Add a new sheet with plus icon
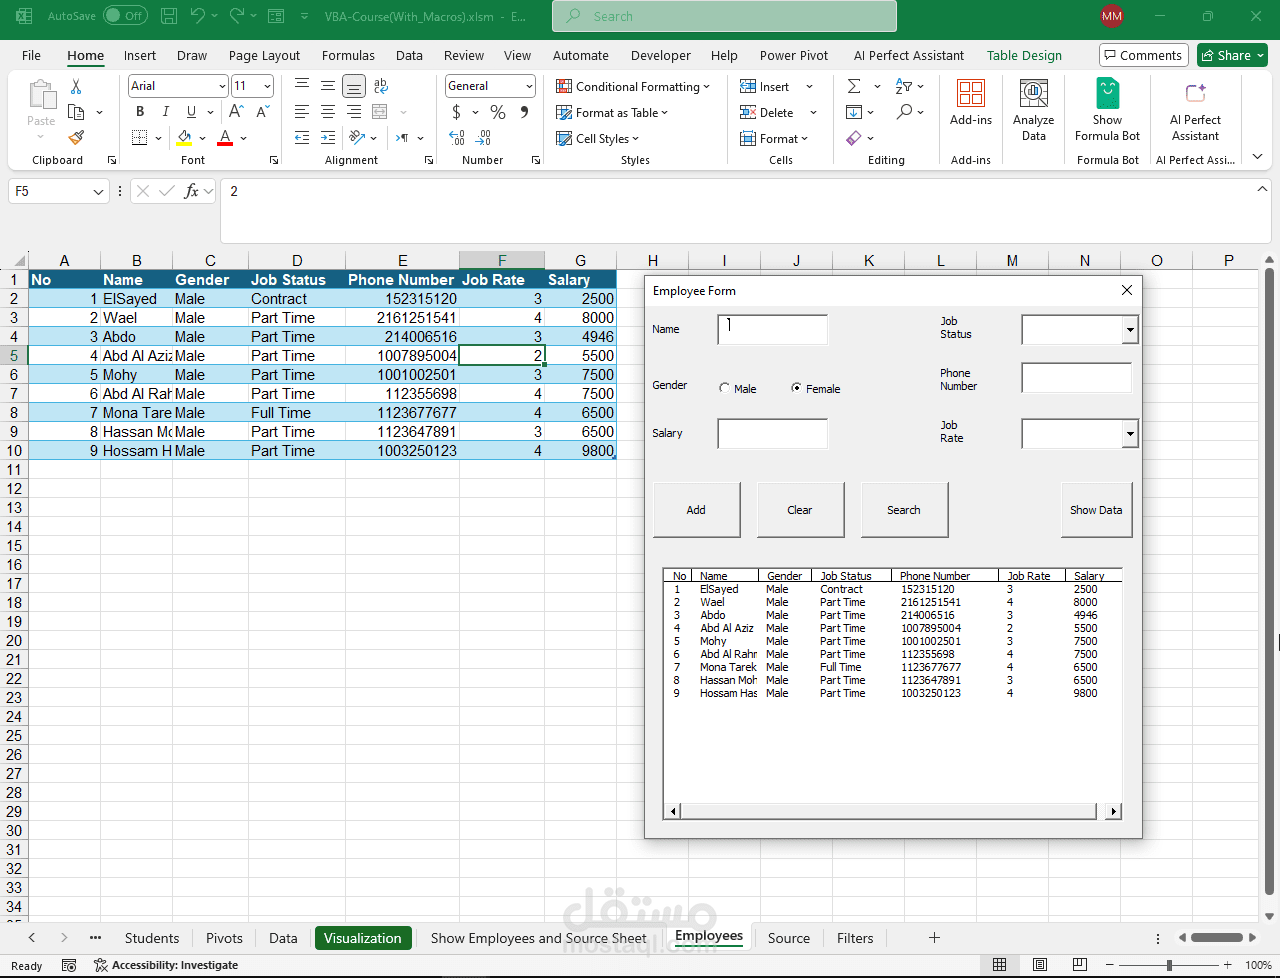Image resolution: width=1280 pixels, height=978 pixels. pos(934,938)
